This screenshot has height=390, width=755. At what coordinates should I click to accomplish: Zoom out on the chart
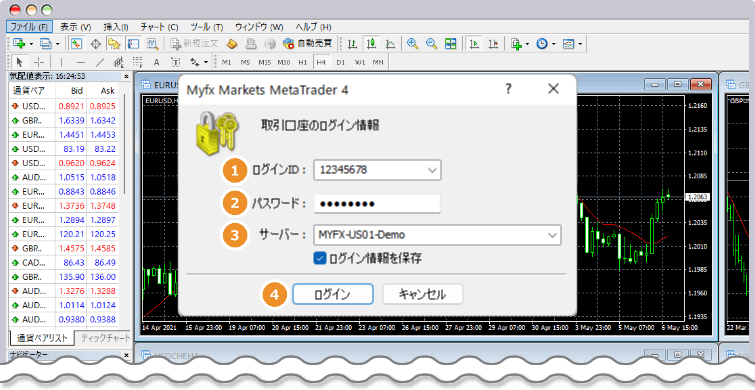click(x=431, y=44)
